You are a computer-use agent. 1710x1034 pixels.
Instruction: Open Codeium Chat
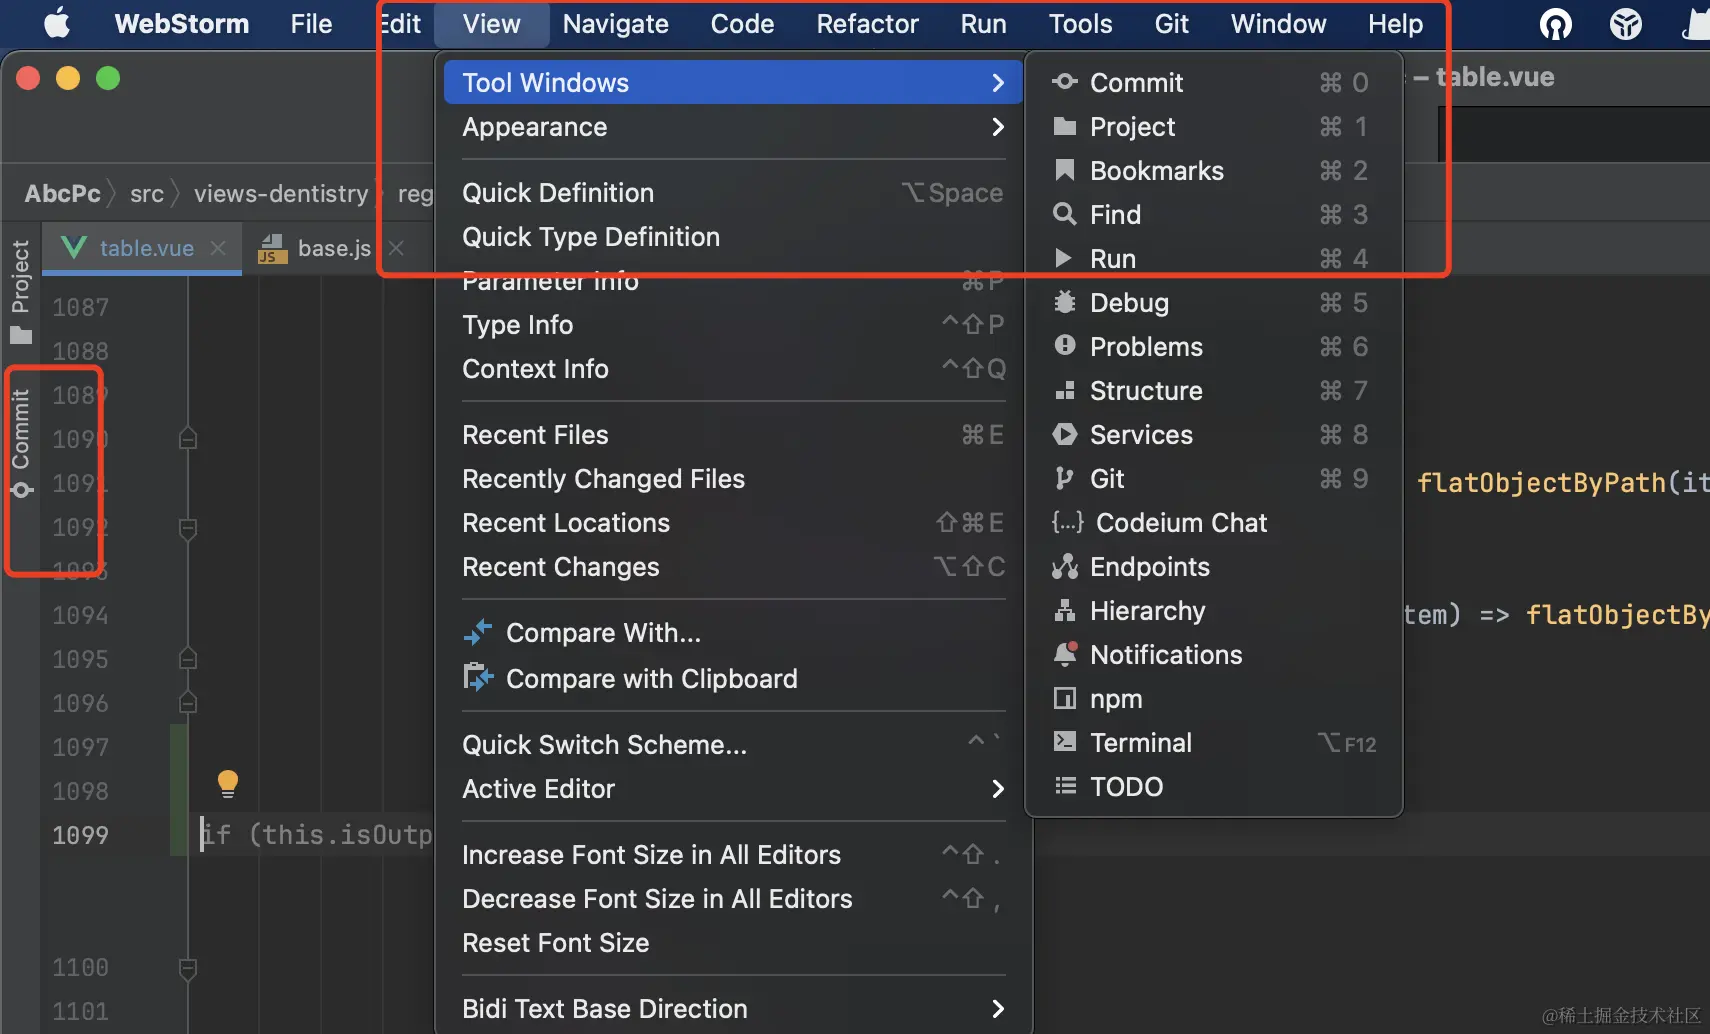(1180, 522)
